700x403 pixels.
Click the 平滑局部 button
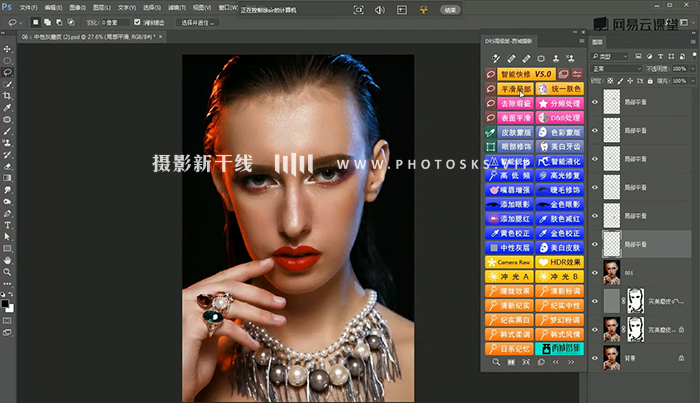pos(515,89)
